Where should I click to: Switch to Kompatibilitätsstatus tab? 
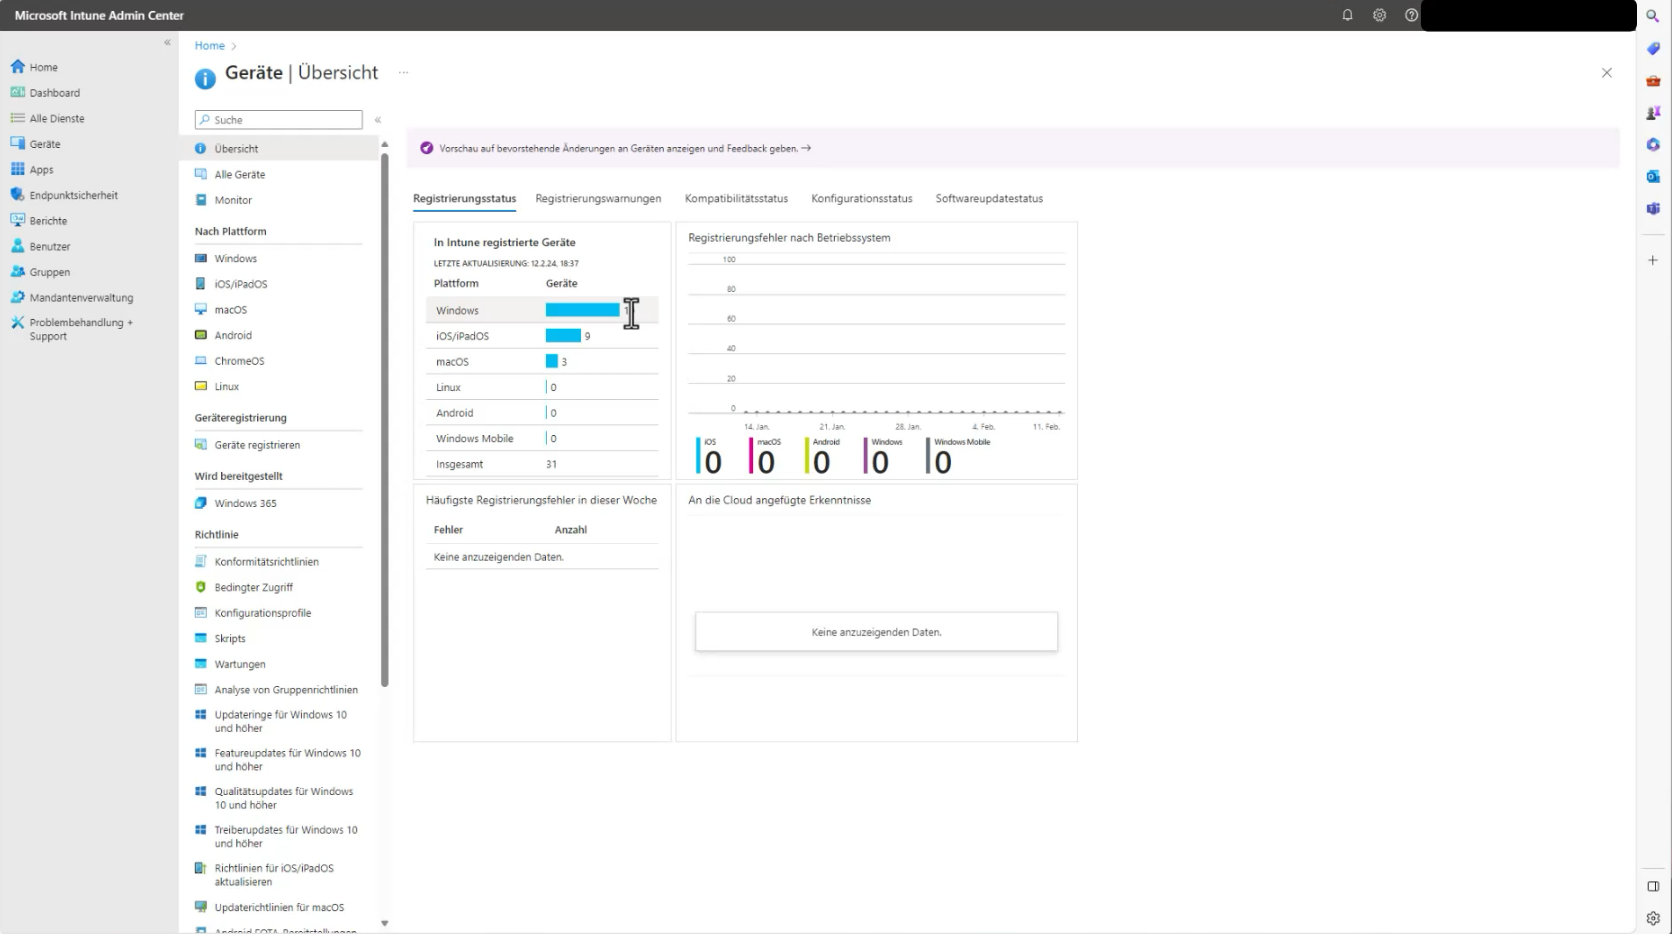click(x=736, y=199)
